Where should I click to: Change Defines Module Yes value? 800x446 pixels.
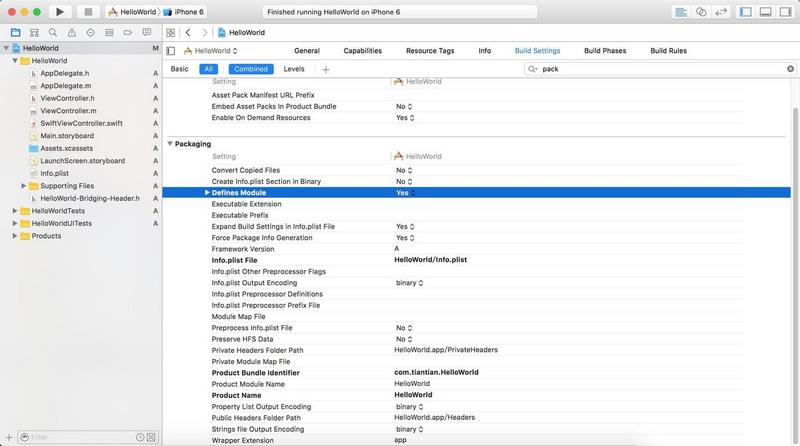pos(406,193)
